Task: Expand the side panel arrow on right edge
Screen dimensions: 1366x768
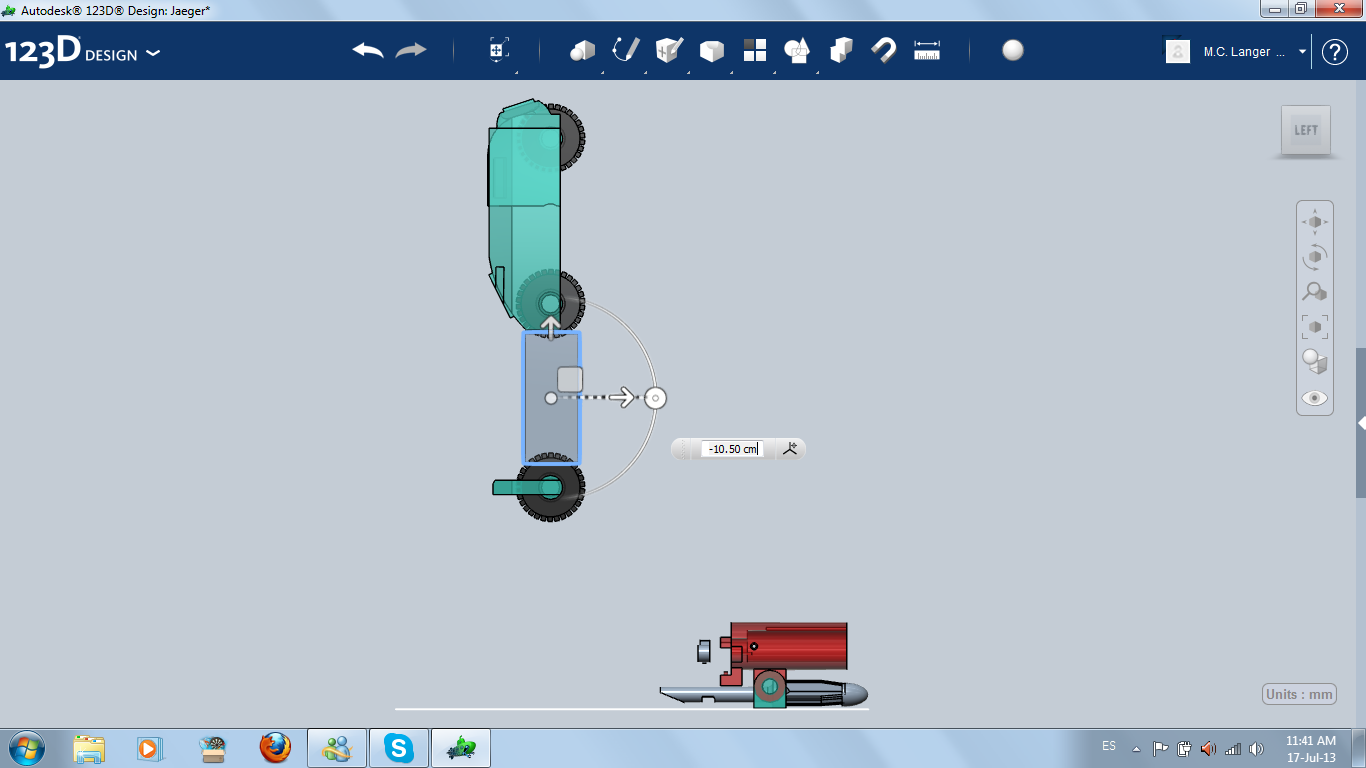Action: point(1361,424)
